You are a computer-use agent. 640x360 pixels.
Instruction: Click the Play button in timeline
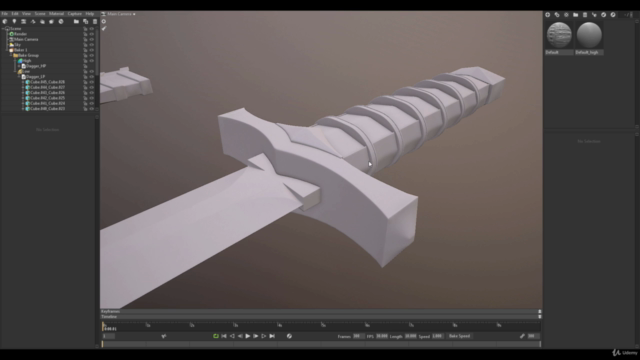(248, 336)
